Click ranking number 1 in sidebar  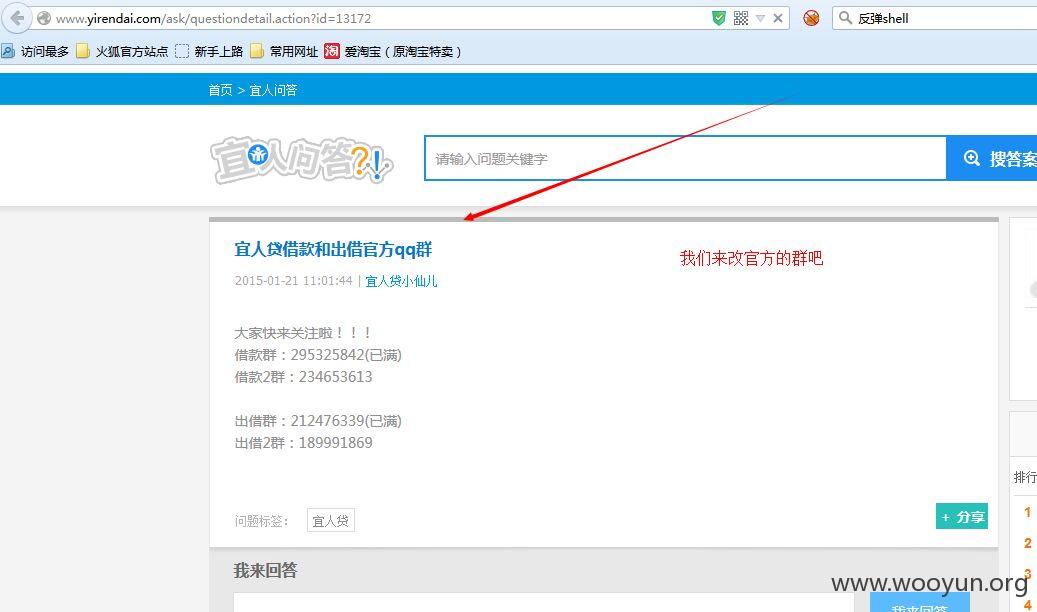[1028, 512]
